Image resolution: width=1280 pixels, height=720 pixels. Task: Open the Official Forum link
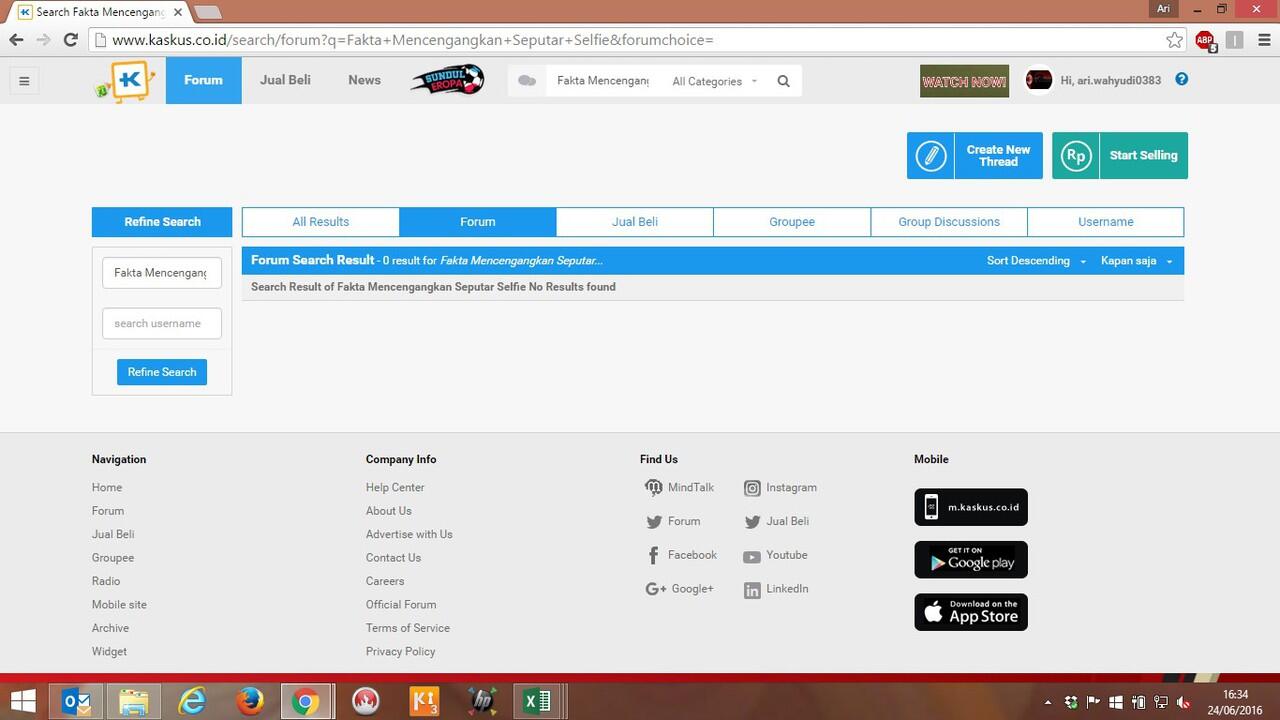[401, 605]
